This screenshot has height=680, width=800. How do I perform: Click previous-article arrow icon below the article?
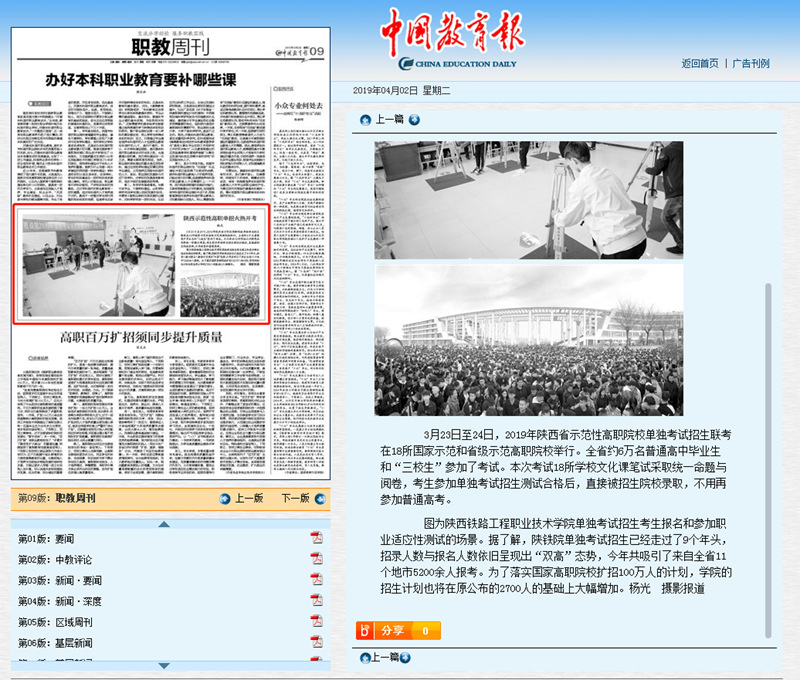[364, 657]
